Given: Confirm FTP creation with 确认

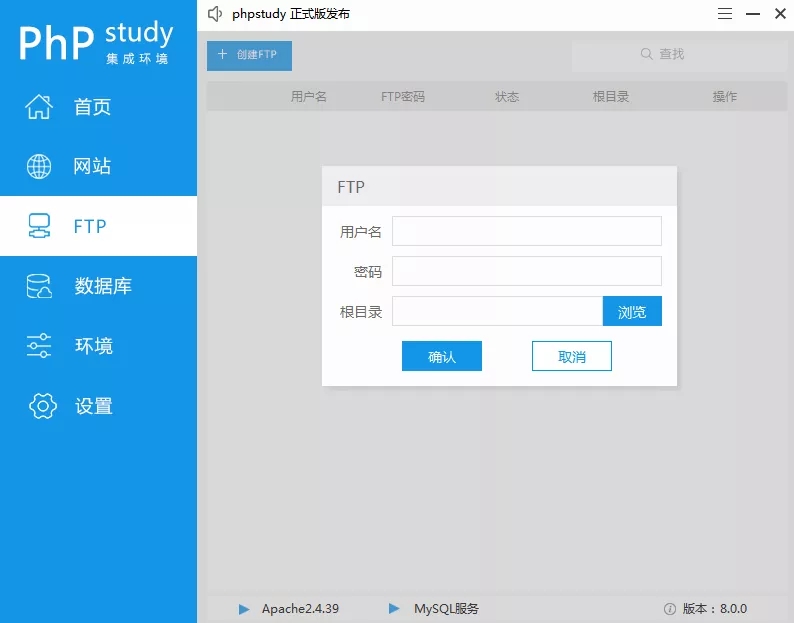Looking at the screenshot, I should (x=442, y=356).
